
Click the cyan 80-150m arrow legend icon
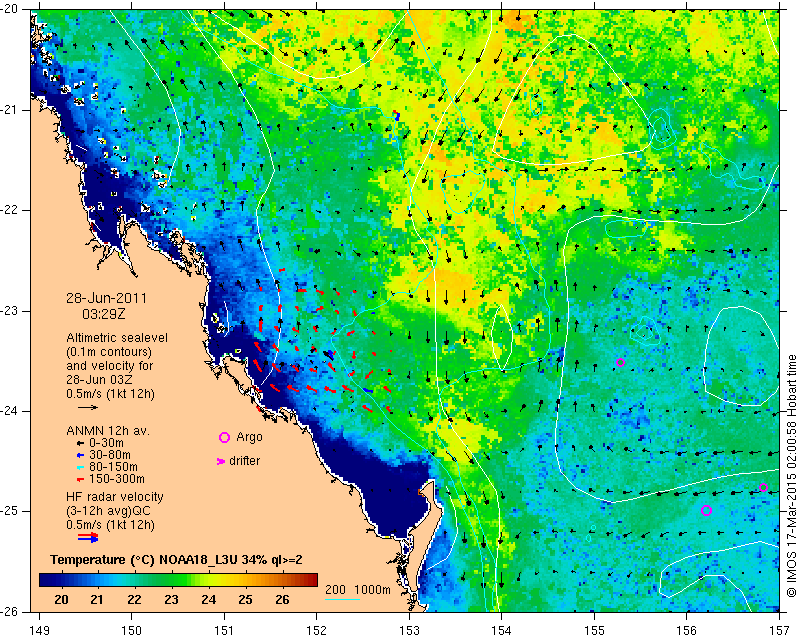[x=80, y=467]
